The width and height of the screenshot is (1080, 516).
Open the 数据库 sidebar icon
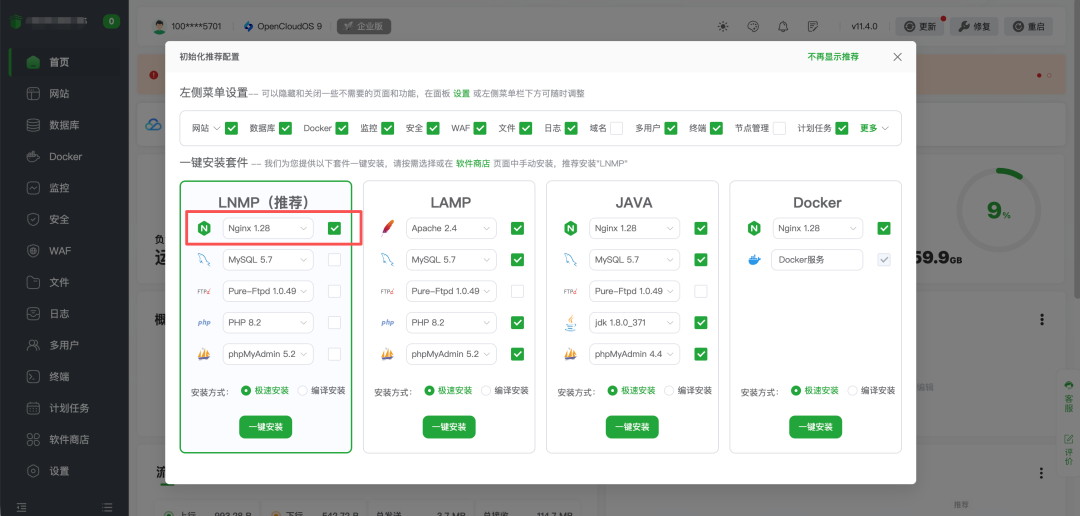[33, 125]
